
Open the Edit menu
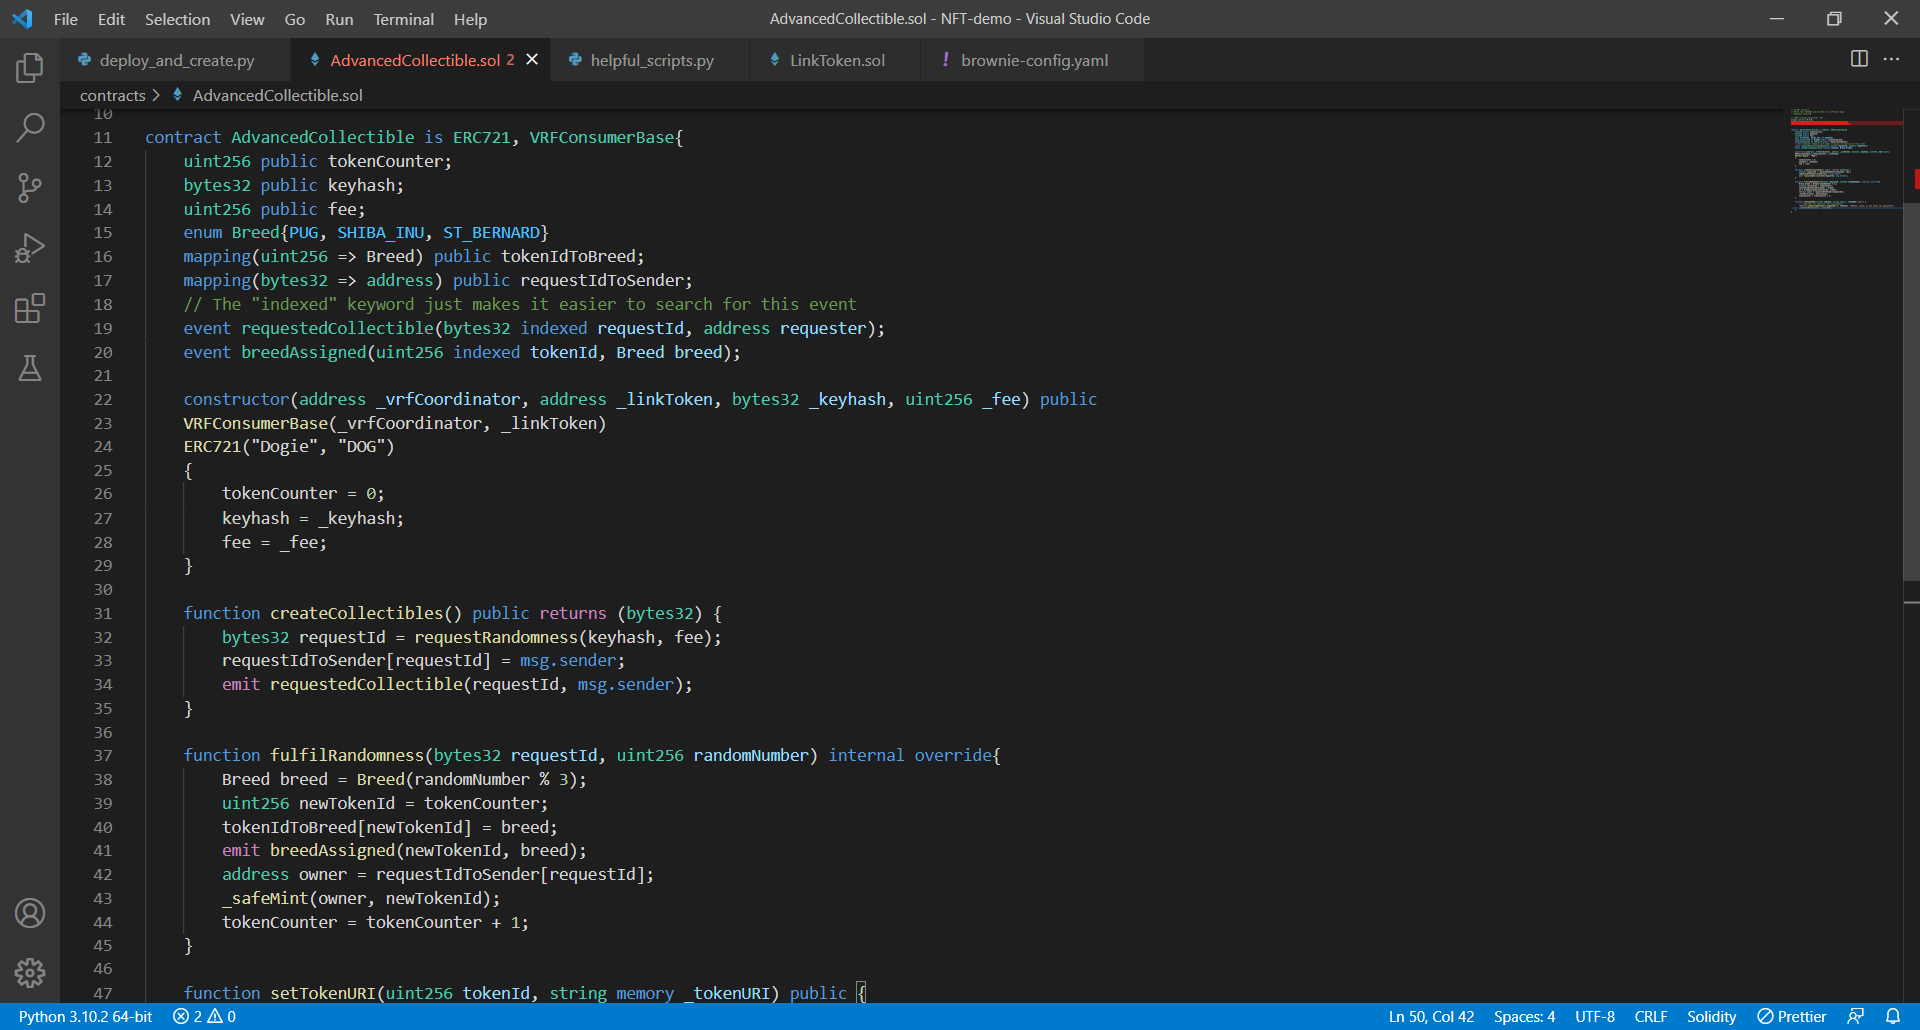point(111,19)
